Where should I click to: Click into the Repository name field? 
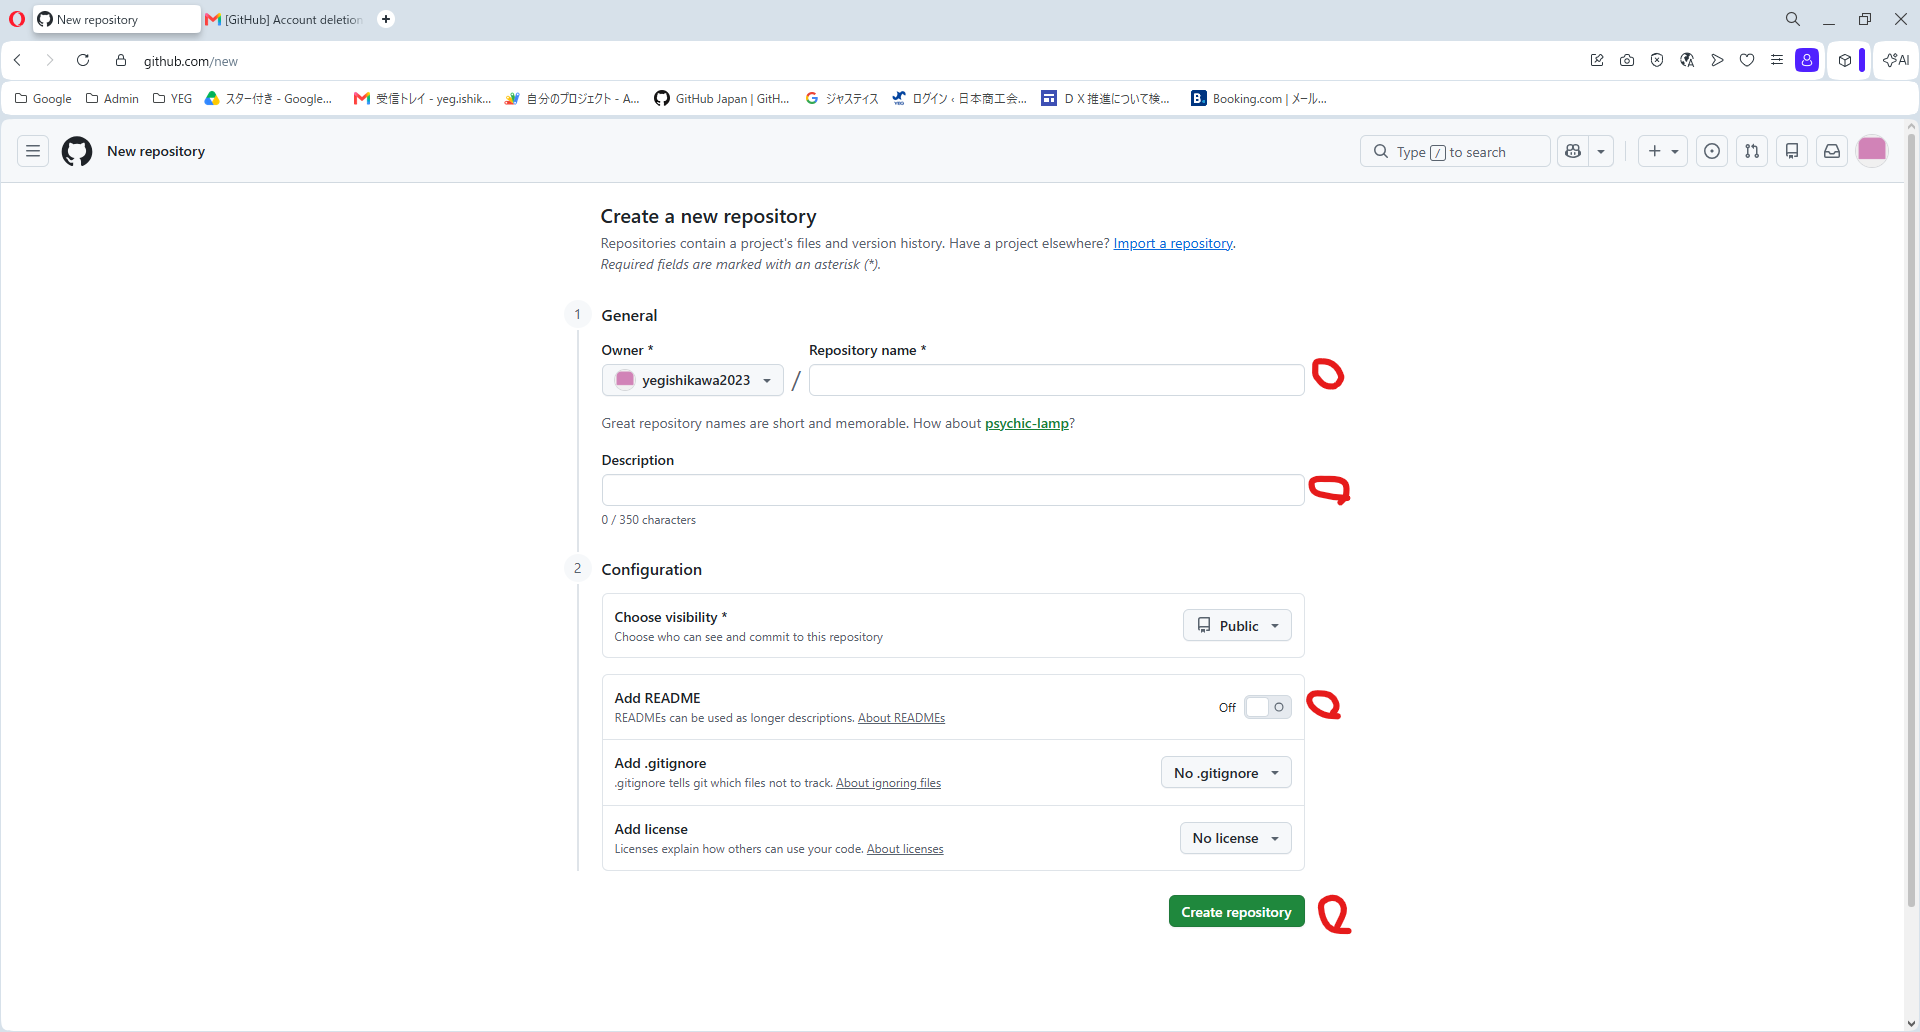1056,380
